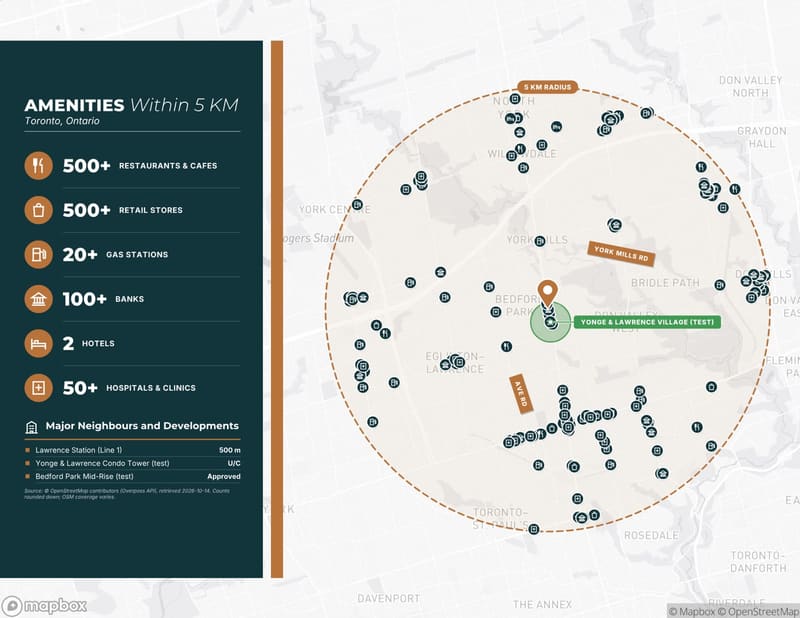The image size is (800, 618).
Task: Click the Ave Rd road tag
Action: click(x=521, y=394)
